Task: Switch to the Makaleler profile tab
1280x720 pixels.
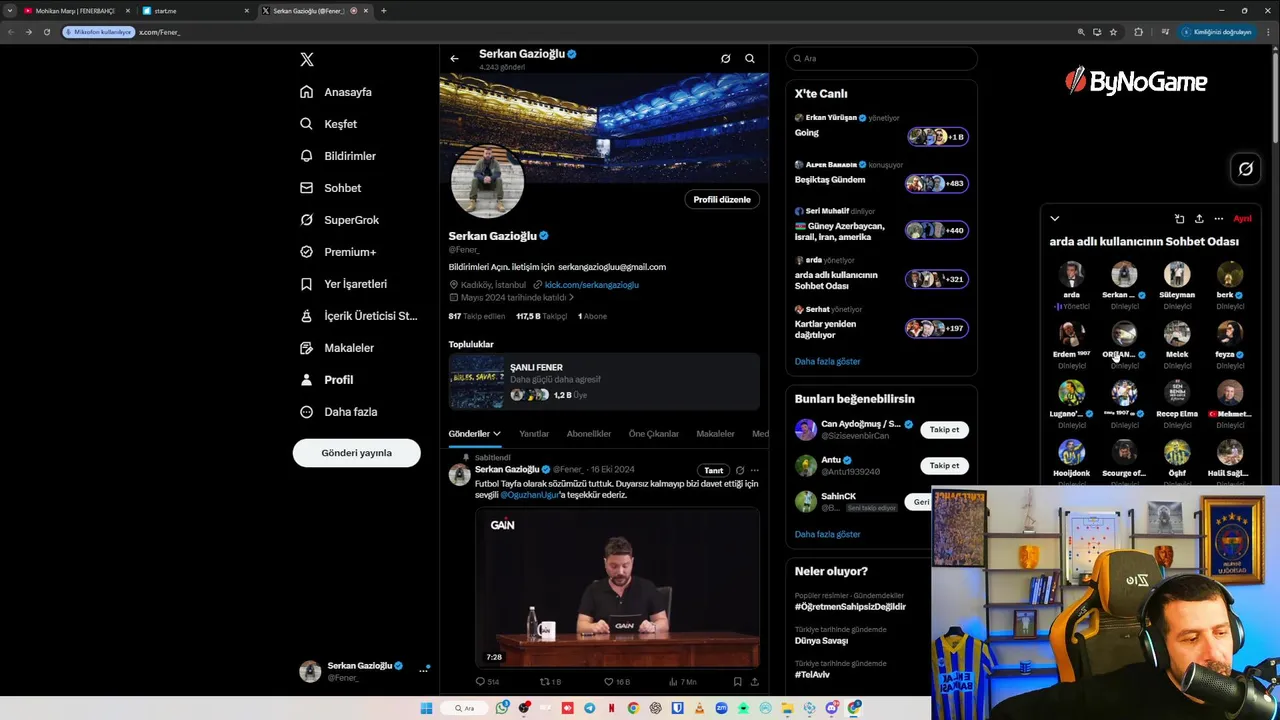Action: click(x=715, y=434)
